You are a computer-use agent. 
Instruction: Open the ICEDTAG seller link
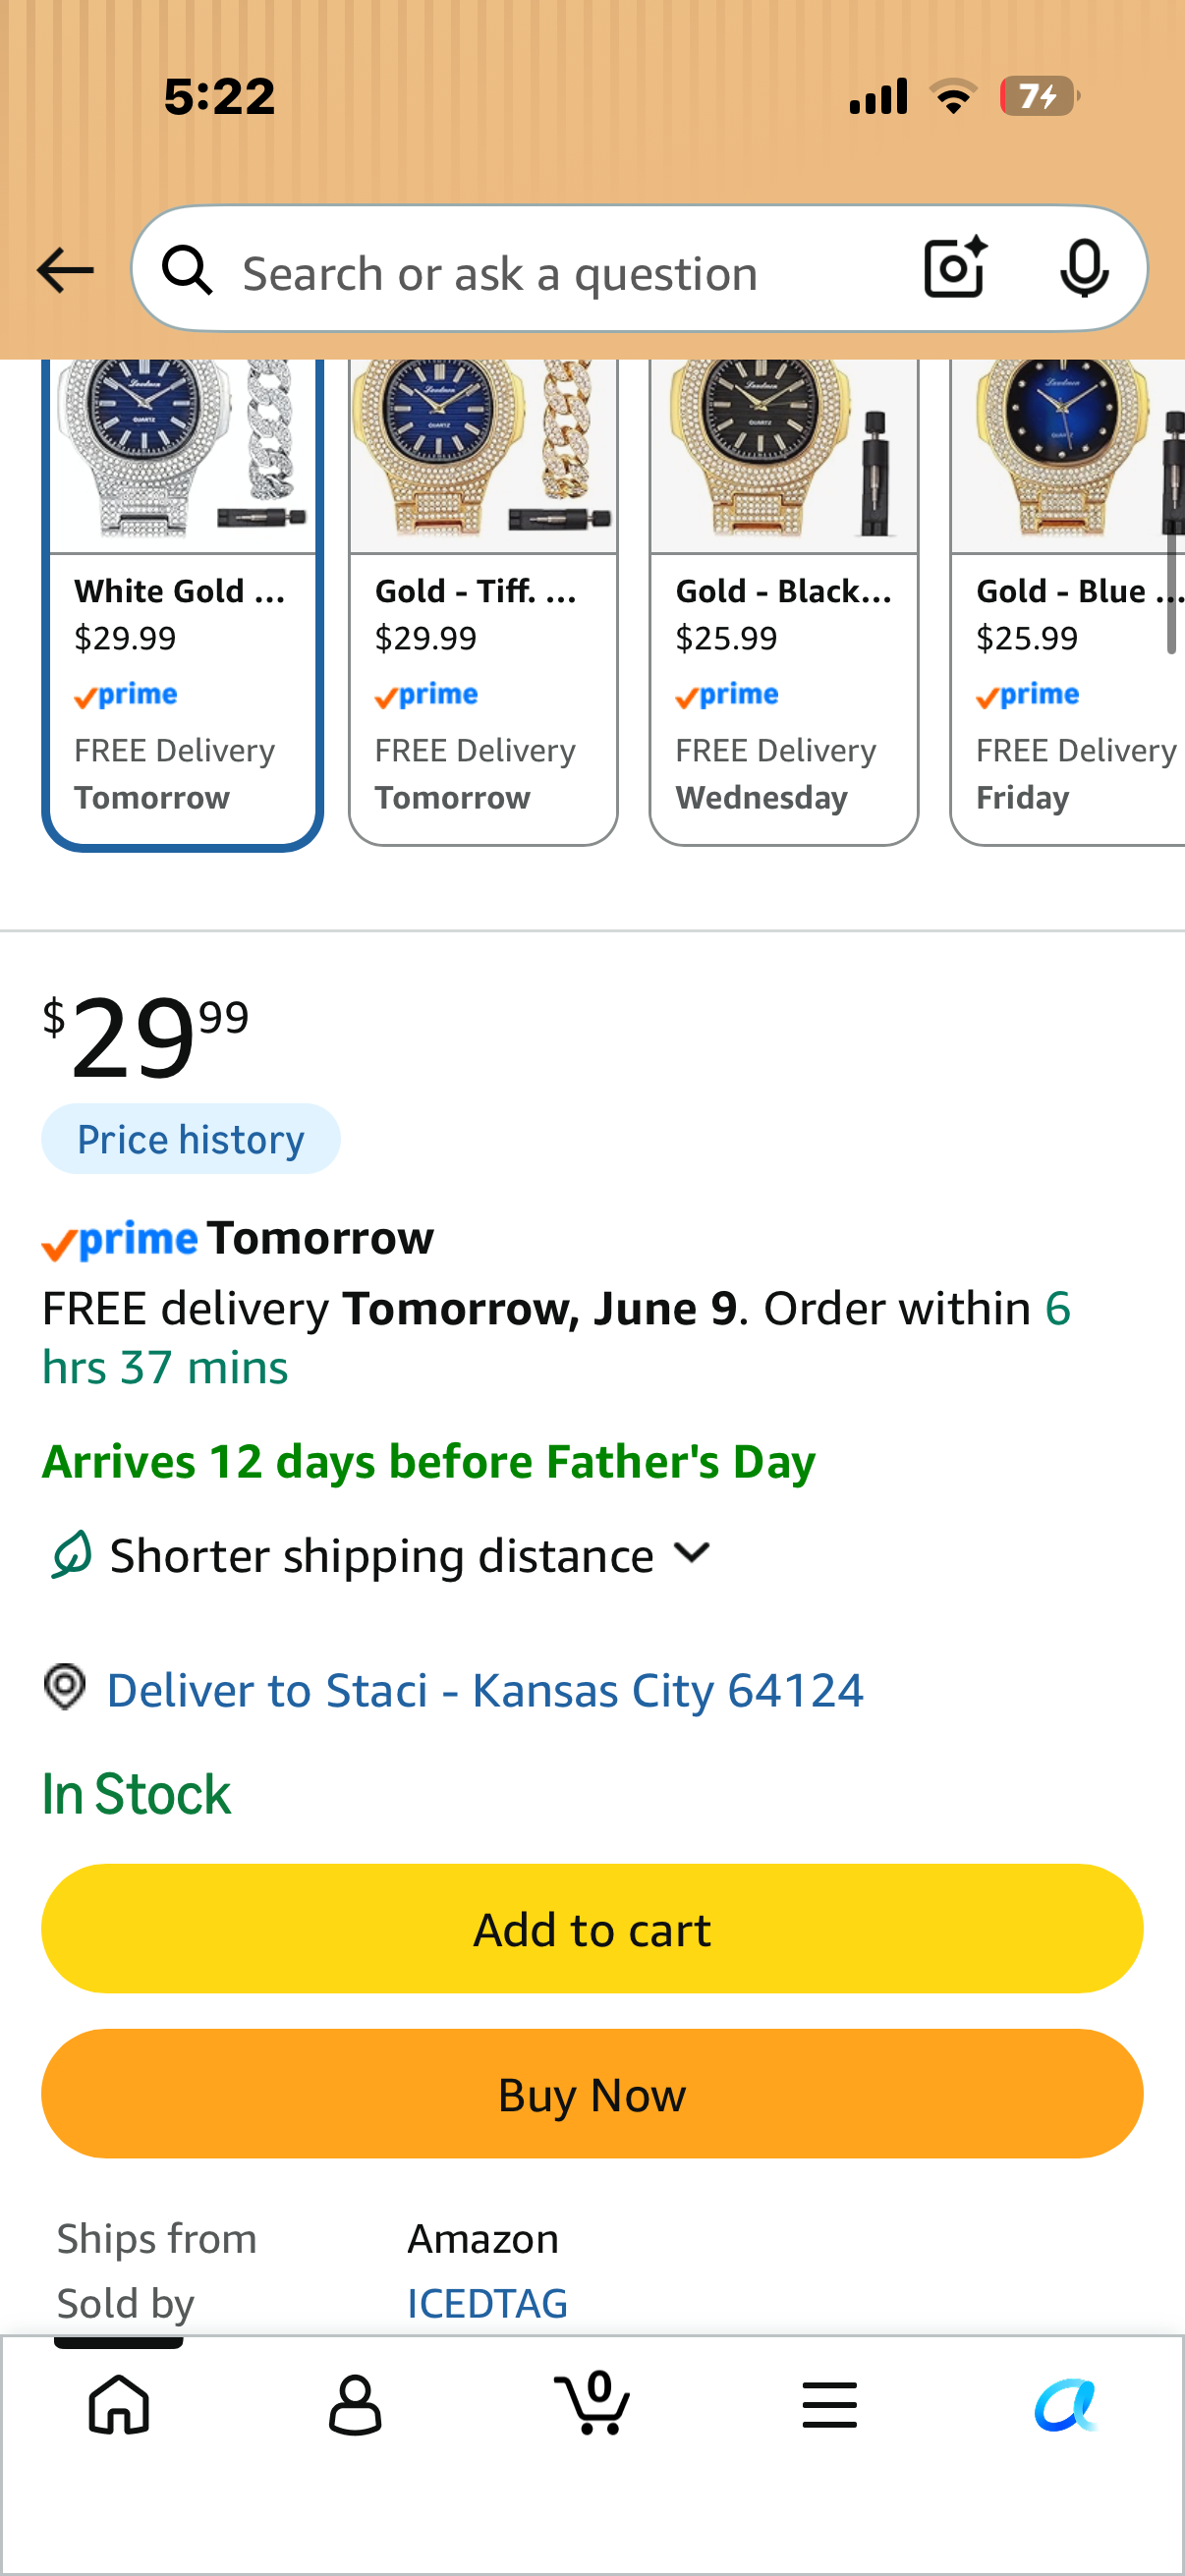pyautogui.click(x=487, y=2303)
